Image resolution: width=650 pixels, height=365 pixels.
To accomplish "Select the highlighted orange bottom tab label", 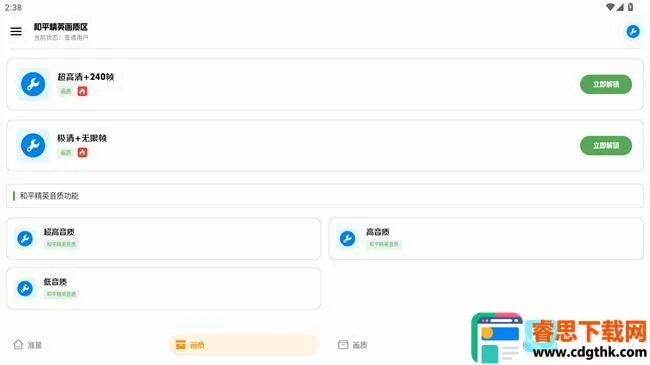I will pos(197,345).
